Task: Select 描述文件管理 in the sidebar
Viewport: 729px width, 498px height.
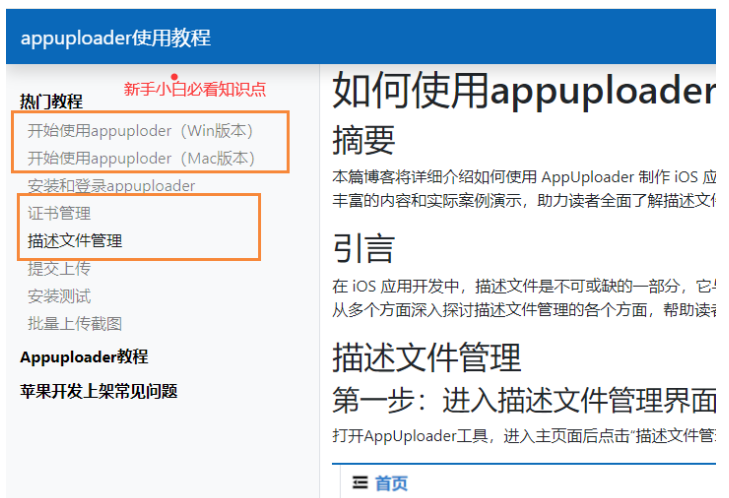Action: point(75,241)
